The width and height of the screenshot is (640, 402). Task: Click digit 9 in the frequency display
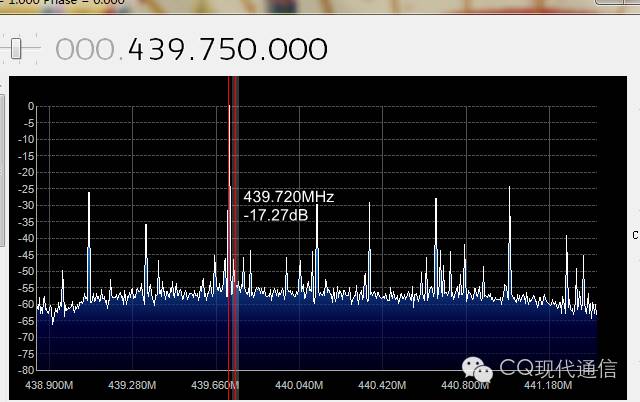[178, 49]
